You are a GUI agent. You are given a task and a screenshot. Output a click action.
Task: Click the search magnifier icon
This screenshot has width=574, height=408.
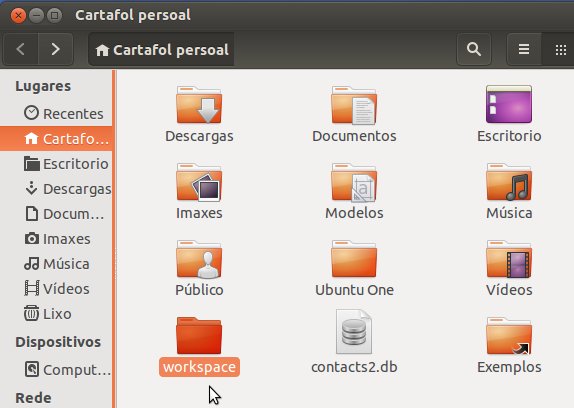click(474, 49)
